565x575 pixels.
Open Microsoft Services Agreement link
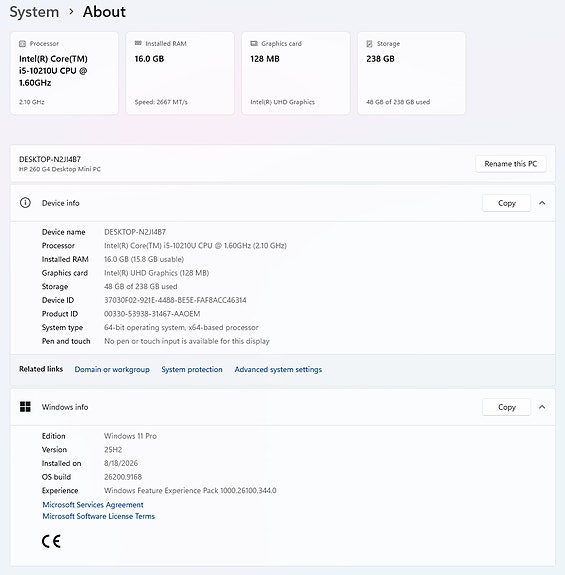93,505
